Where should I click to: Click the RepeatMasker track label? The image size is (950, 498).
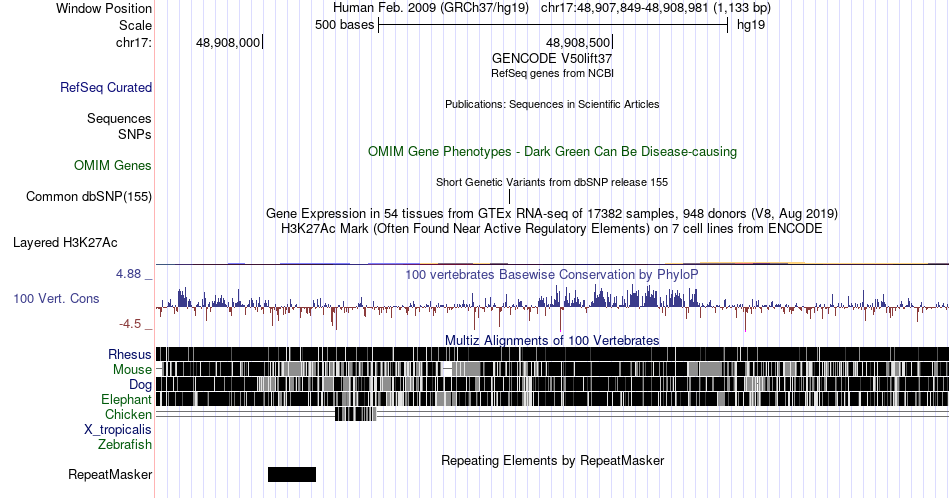pos(110,474)
